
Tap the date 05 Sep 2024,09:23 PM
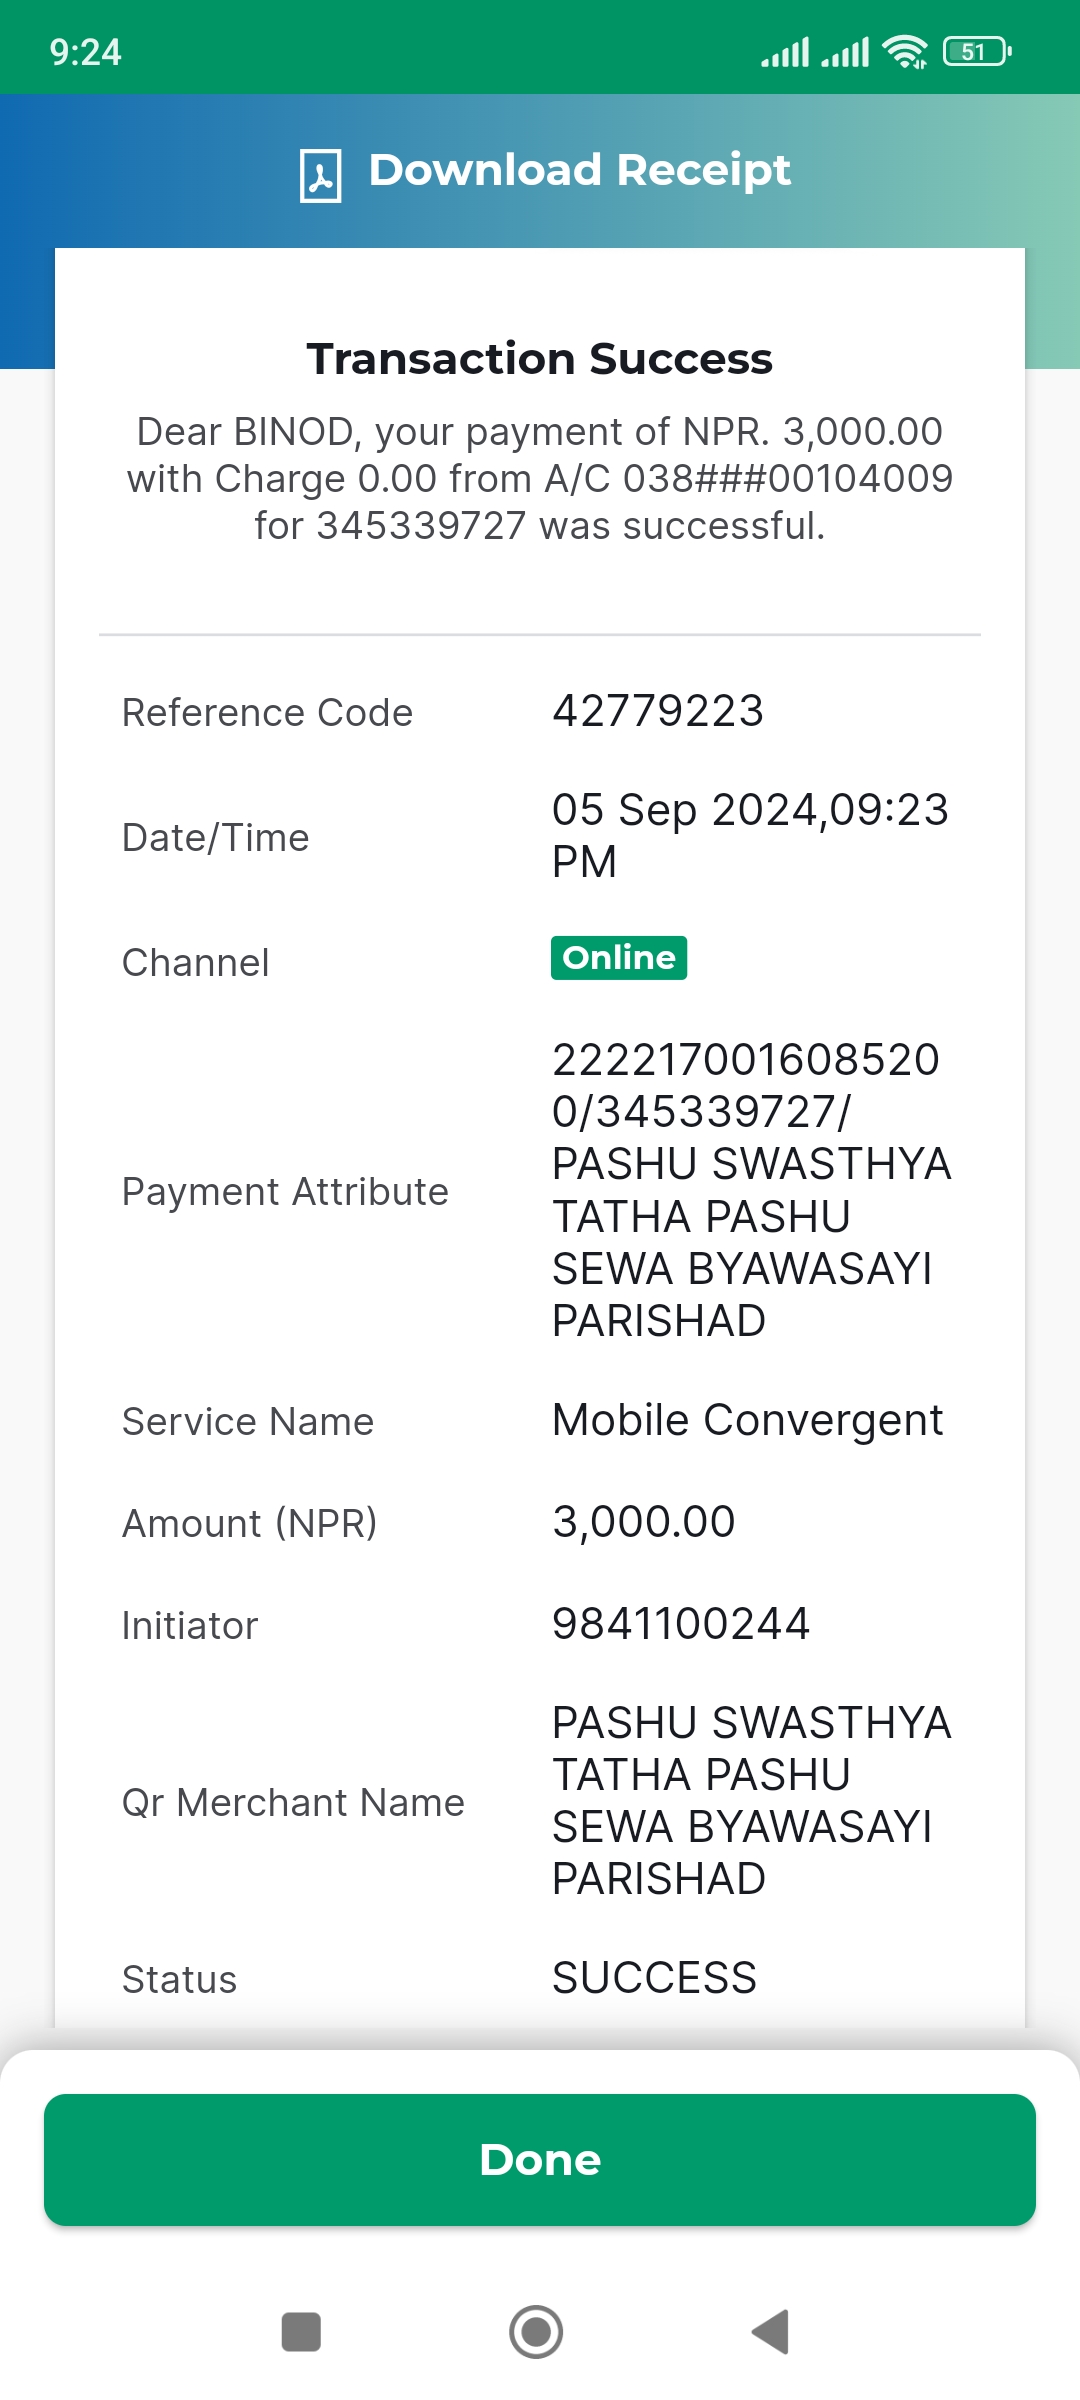750,836
